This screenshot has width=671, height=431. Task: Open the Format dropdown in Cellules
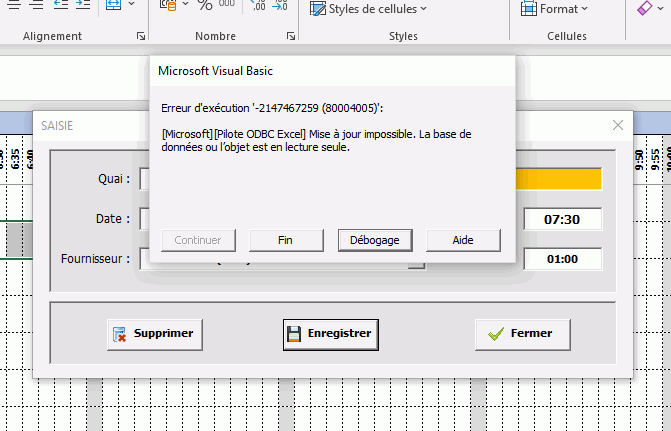pyautogui.click(x=555, y=9)
